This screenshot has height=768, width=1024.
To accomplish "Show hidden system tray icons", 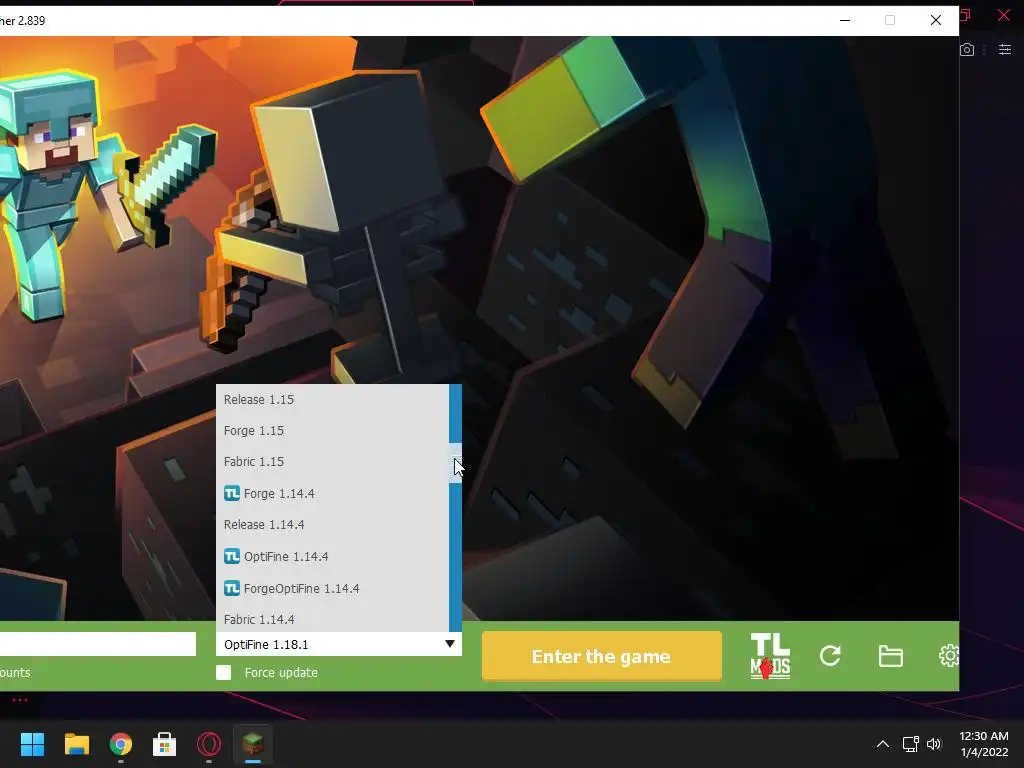I will tap(882, 744).
